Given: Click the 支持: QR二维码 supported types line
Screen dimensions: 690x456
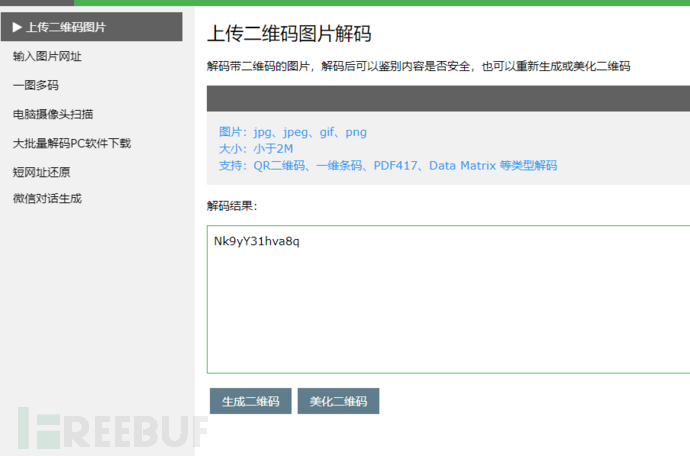Looking at the screenshot, I should click(x=388, y=165).
